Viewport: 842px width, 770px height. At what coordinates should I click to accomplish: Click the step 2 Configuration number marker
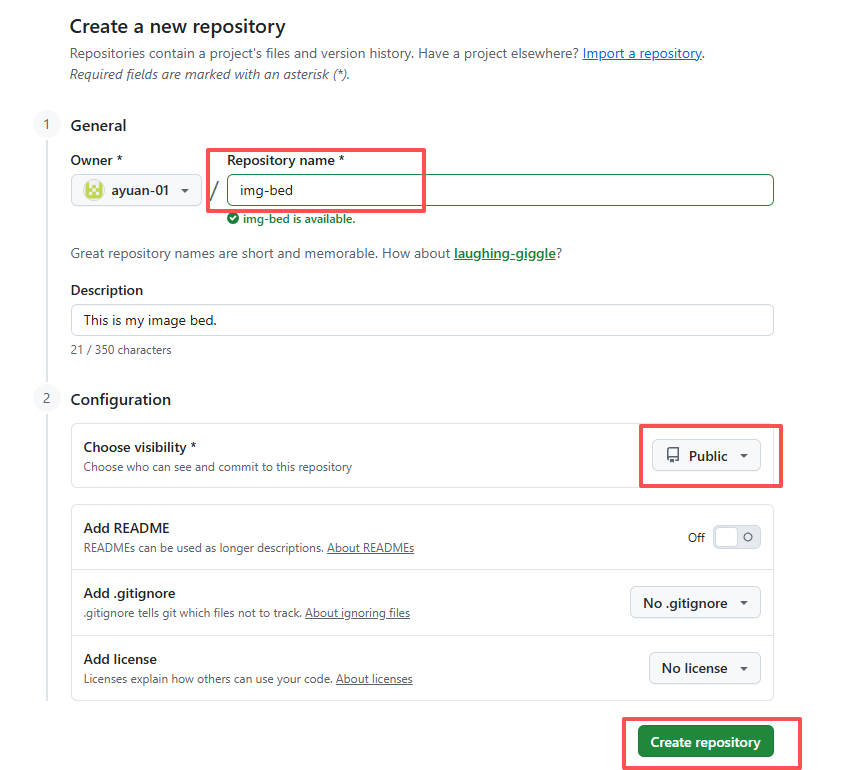(46, 399)
